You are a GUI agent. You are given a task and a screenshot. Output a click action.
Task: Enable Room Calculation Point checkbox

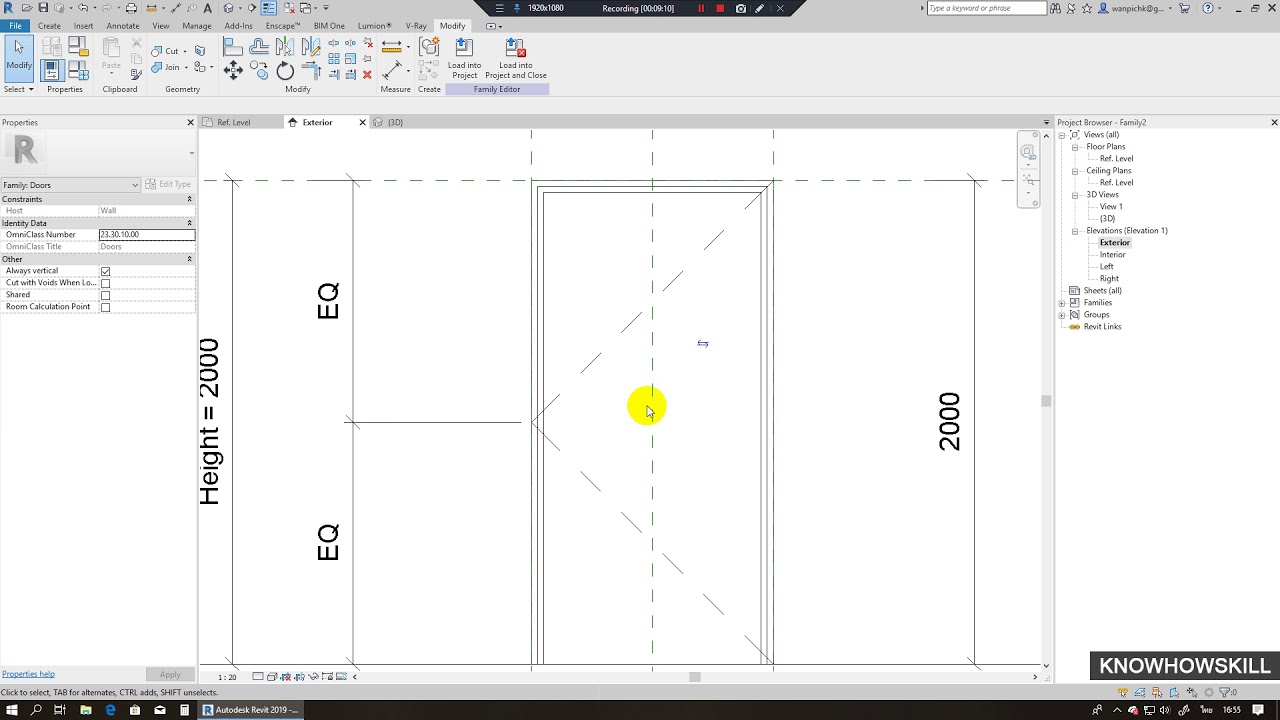(x=105, y=307)
